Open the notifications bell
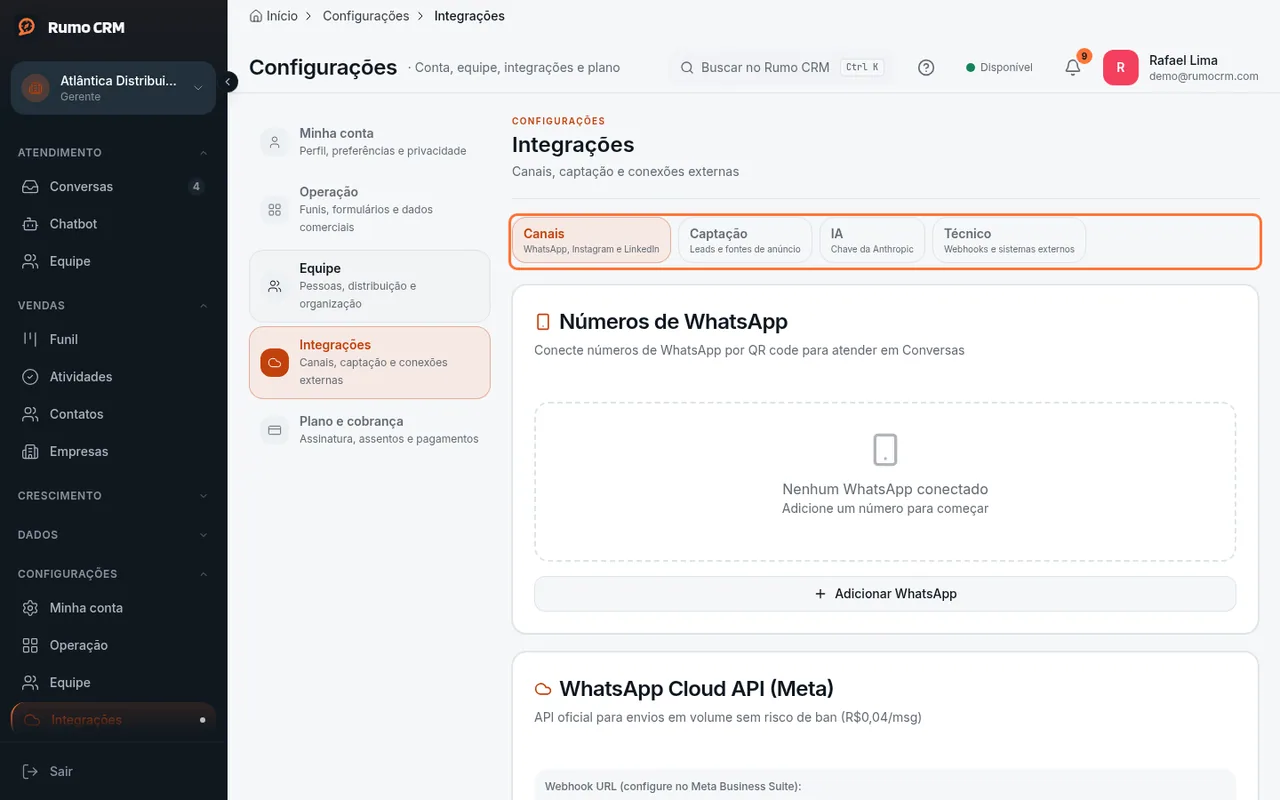This screenshot has height=800, width=1280. pyautogui.click(x=1073, y=67)
